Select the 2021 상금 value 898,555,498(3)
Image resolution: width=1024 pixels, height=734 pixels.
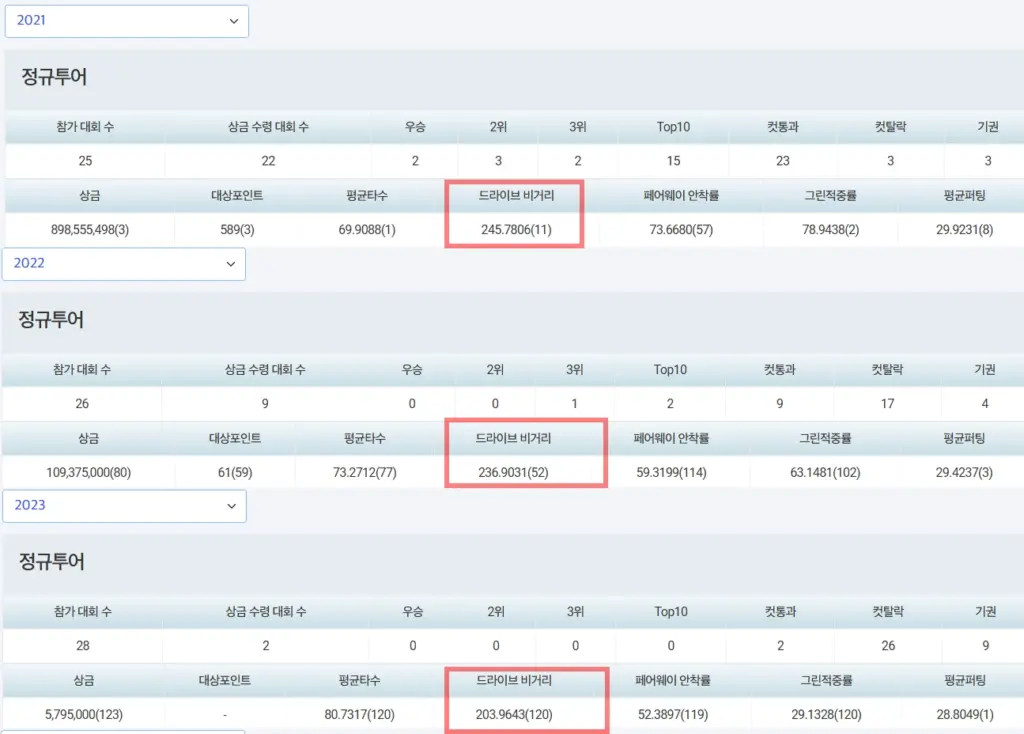pyautogui.click(x=90, y=230)
